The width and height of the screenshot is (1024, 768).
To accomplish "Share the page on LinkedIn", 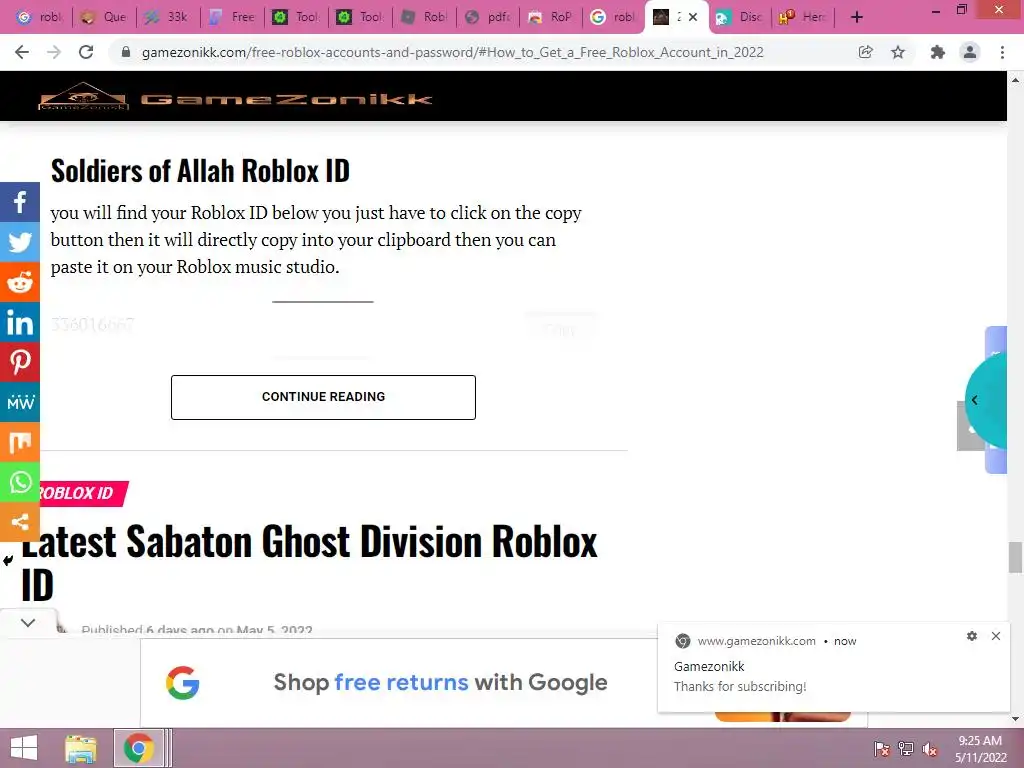I will 20,322.
